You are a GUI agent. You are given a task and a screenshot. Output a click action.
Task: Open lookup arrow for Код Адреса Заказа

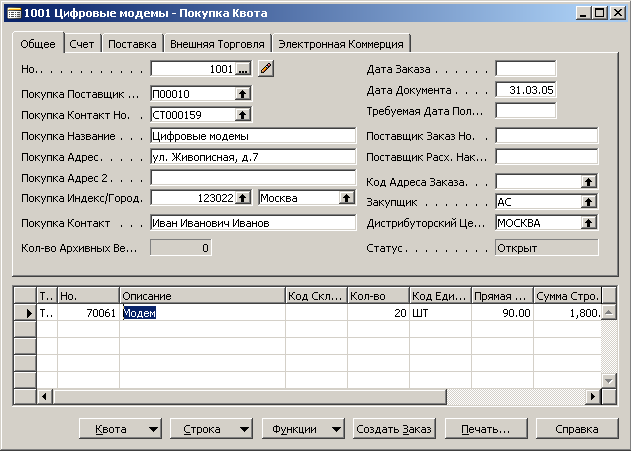[589, 182]
